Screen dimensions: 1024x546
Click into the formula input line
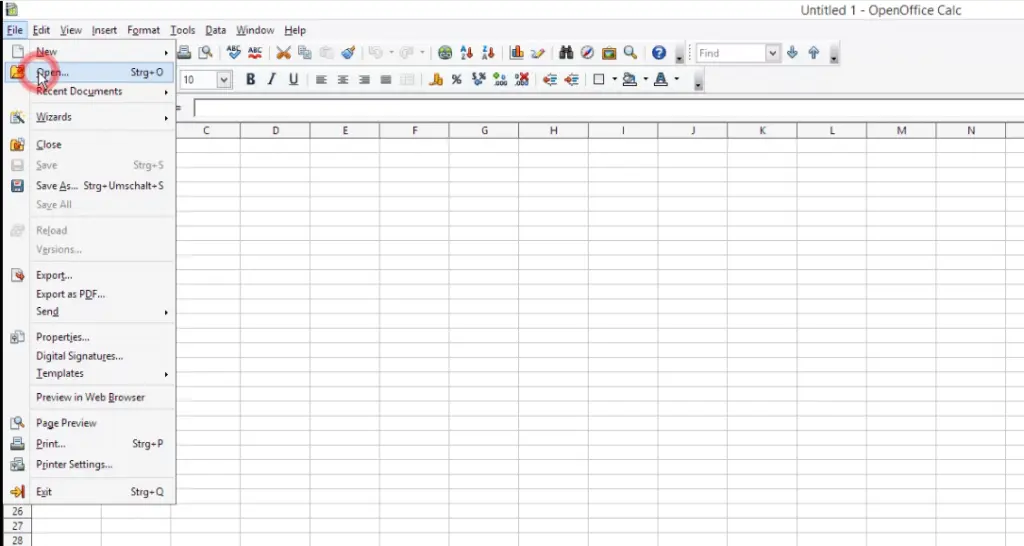click(600, 108)
